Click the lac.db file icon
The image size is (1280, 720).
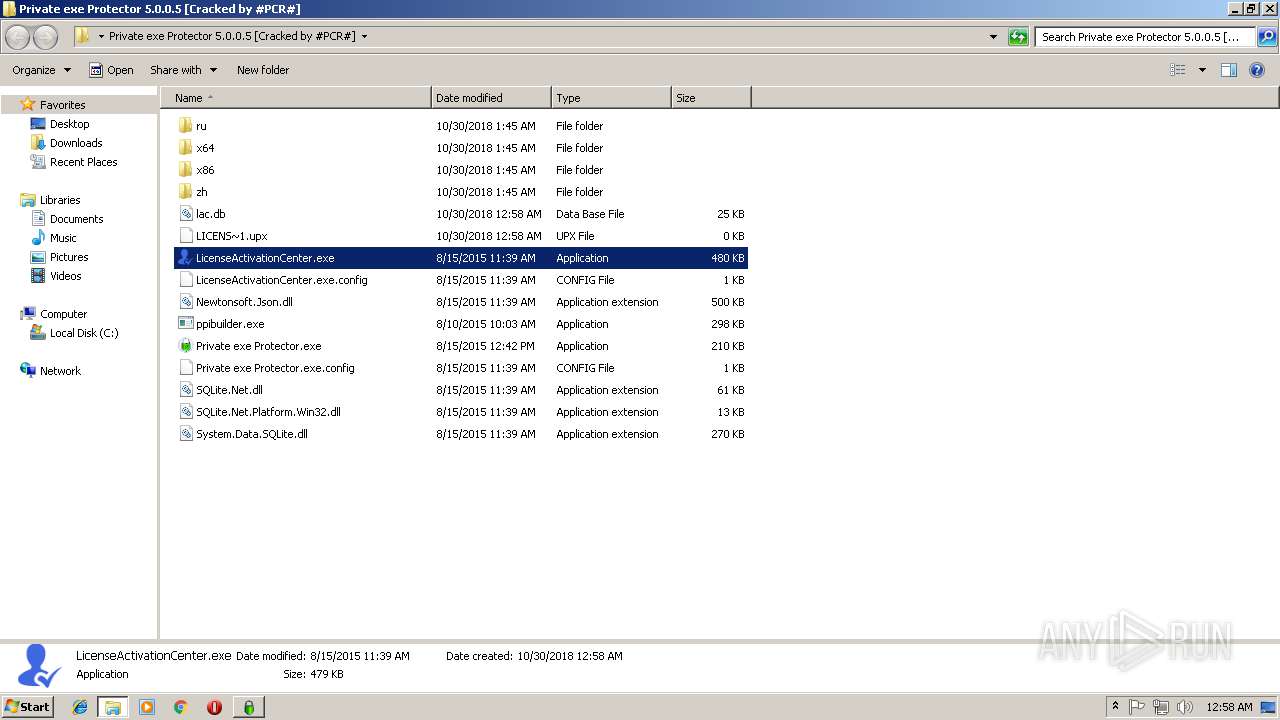(x=185, y=214)
